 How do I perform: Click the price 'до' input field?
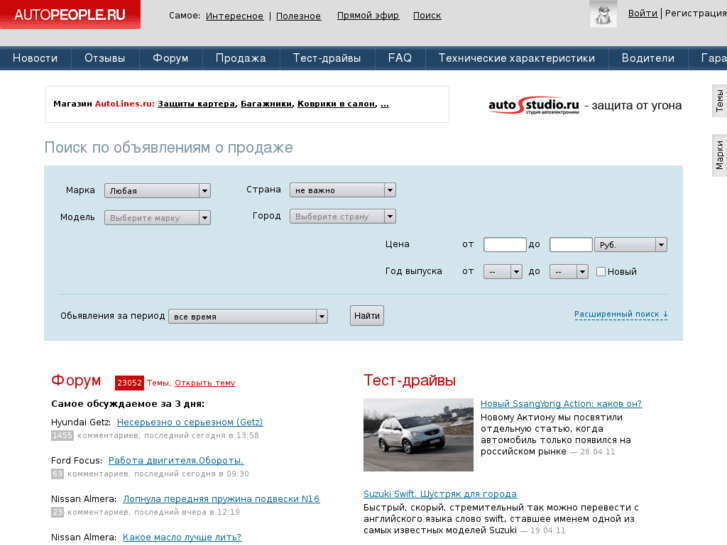click(x=571, y=244)
